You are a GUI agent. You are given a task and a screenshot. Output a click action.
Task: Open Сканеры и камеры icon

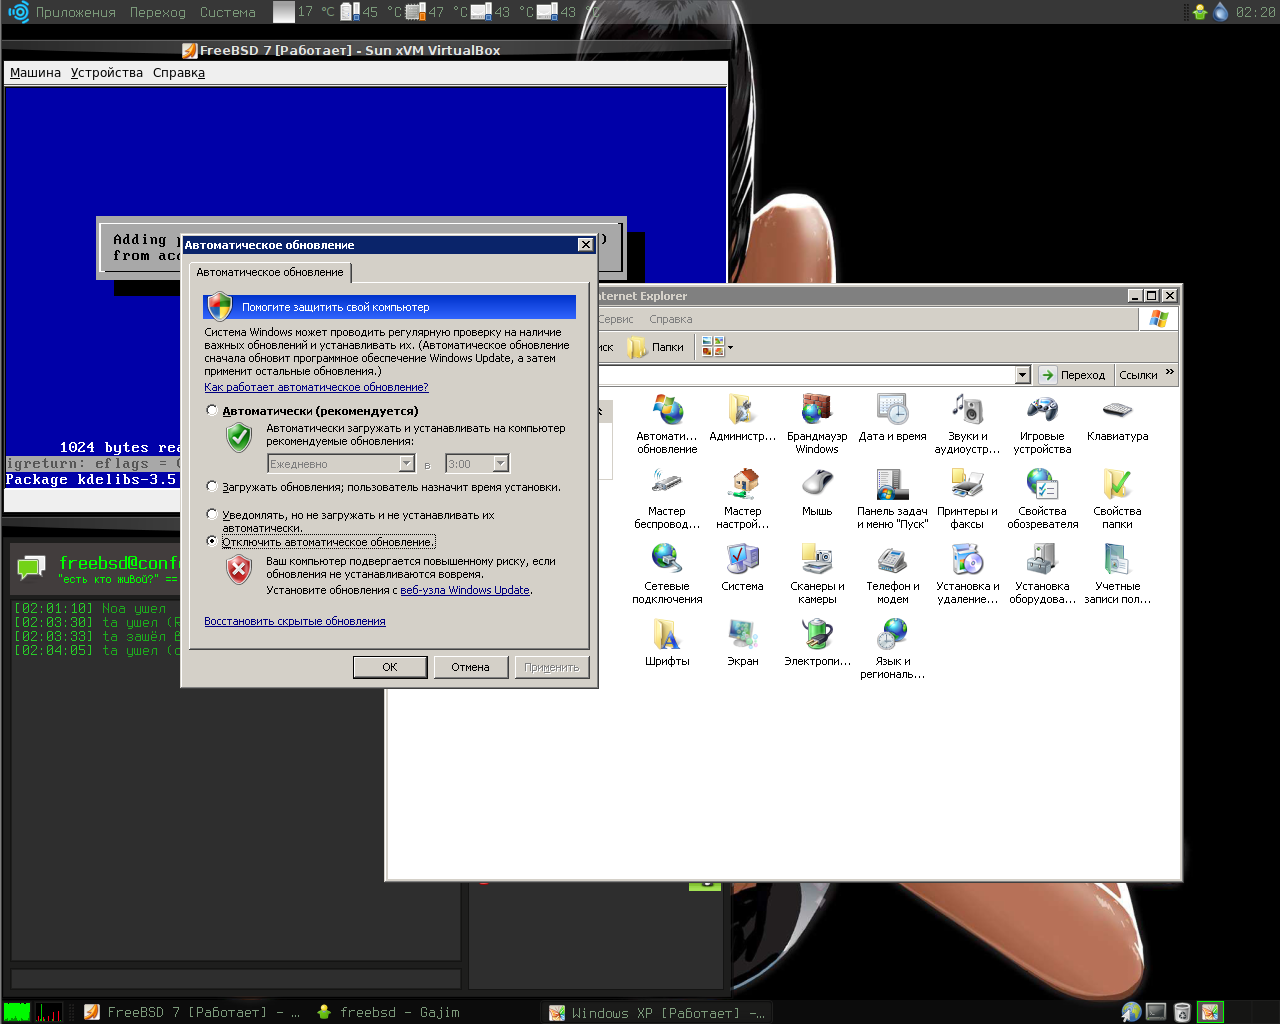coord(817,573)
